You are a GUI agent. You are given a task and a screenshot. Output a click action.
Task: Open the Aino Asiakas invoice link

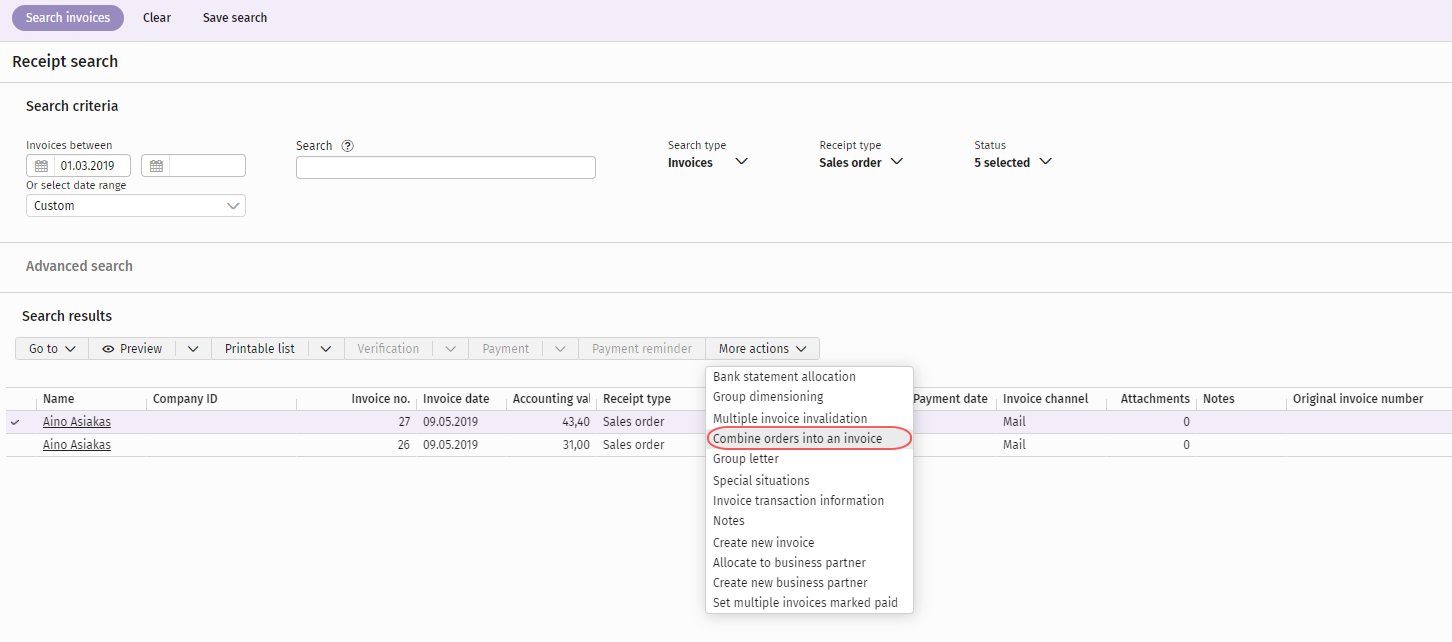(x=77, y=421)
